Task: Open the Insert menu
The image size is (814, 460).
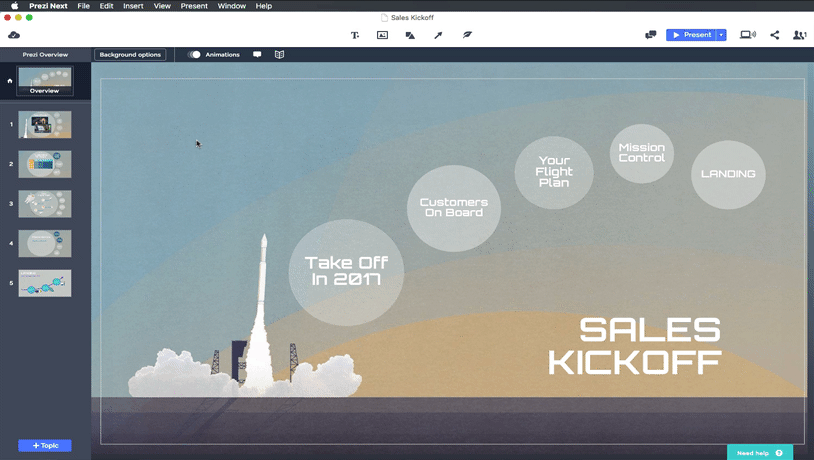Action: pyautogui.click(x=133, y=6)
